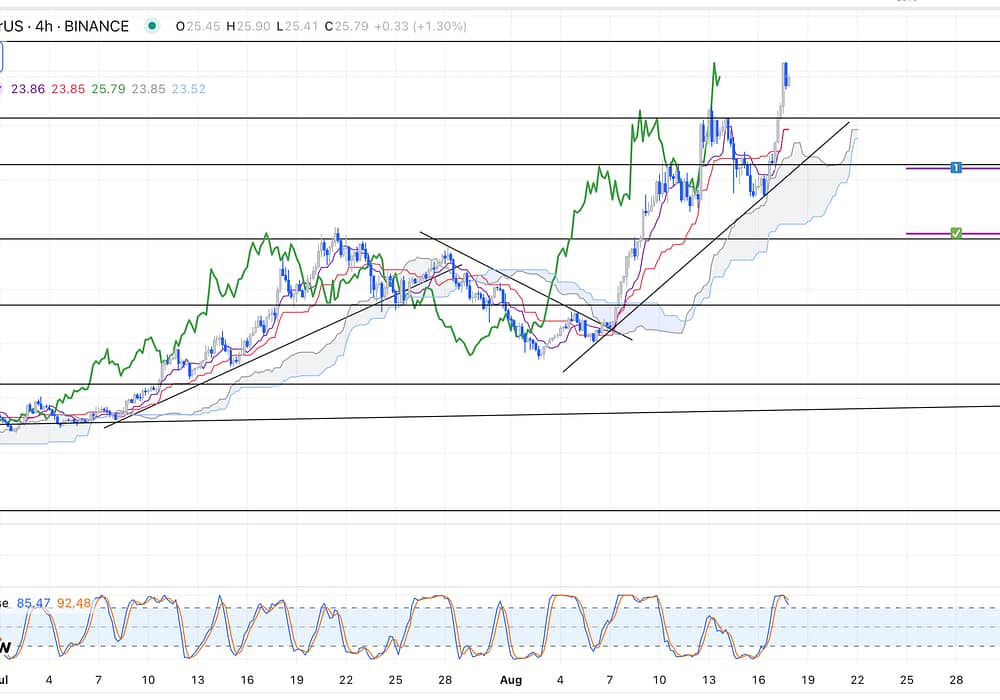Click the light blue 23.52 indicator value

(x=188, y=89)
